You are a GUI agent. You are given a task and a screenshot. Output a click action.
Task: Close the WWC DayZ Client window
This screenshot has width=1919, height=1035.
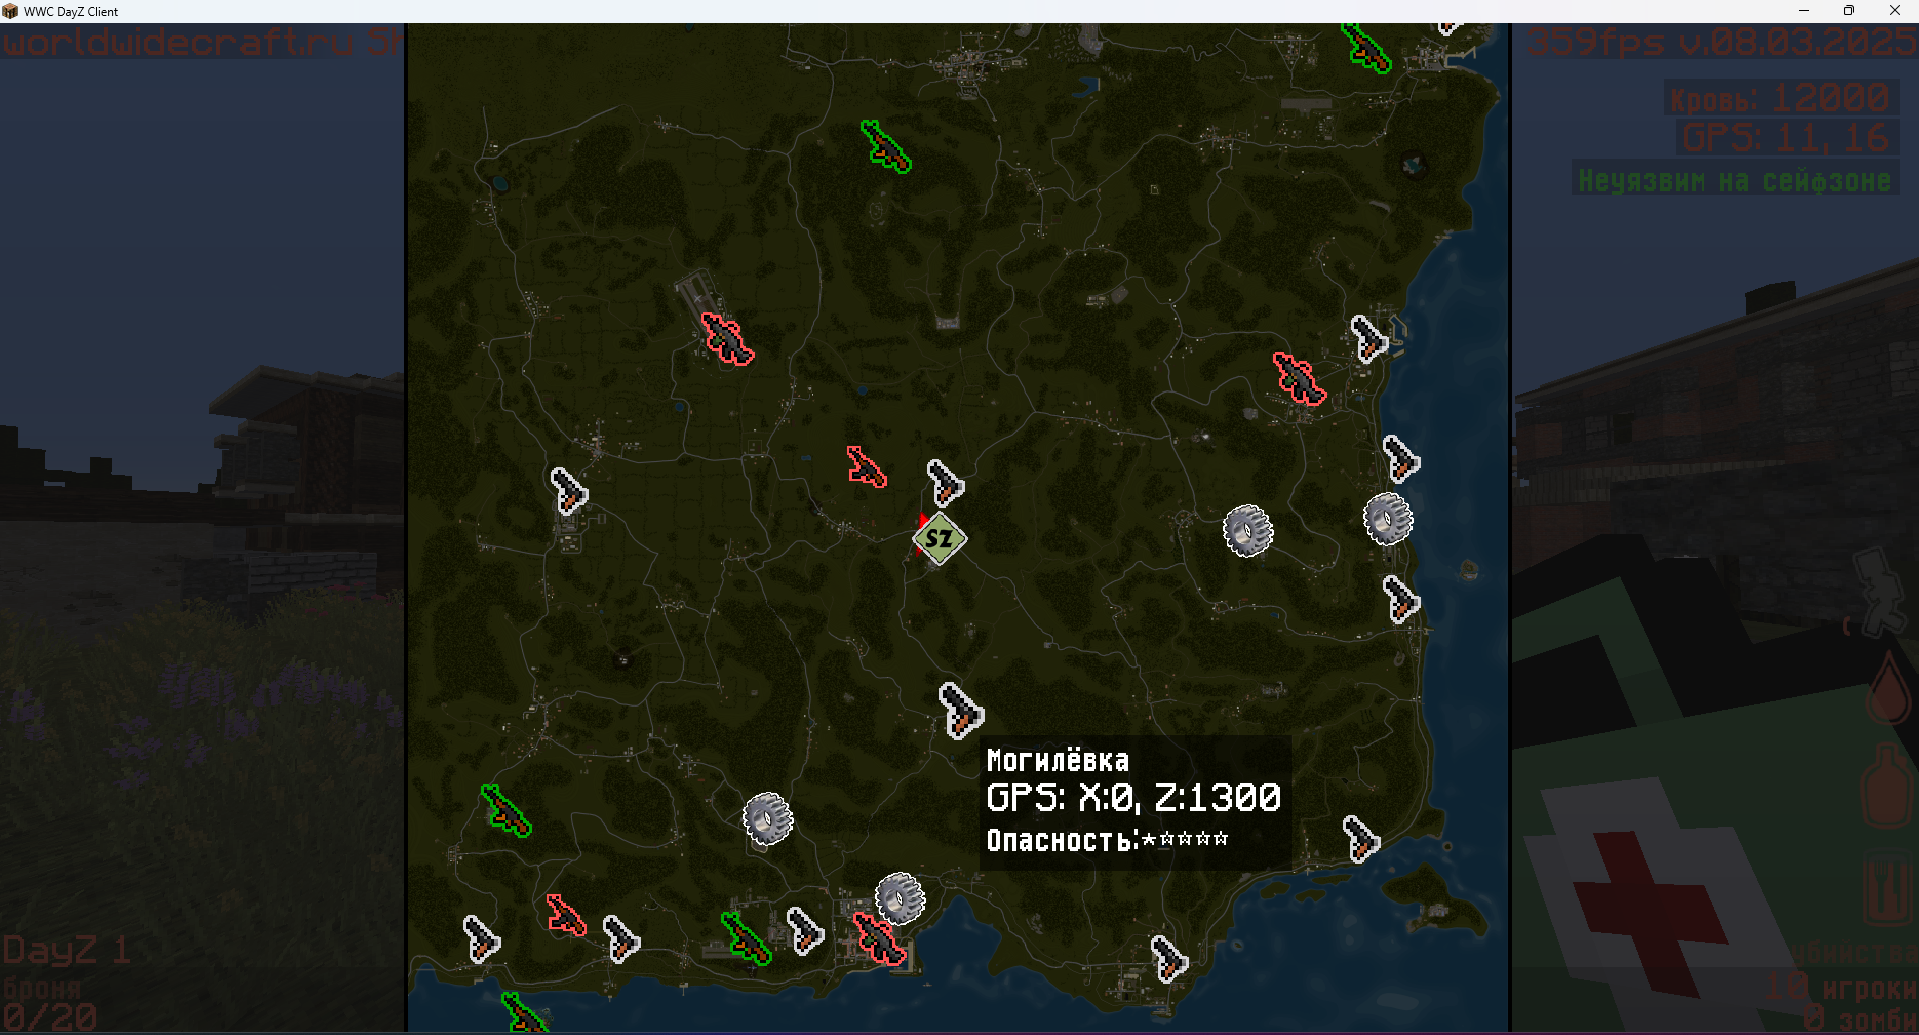tap(1895, 11)
